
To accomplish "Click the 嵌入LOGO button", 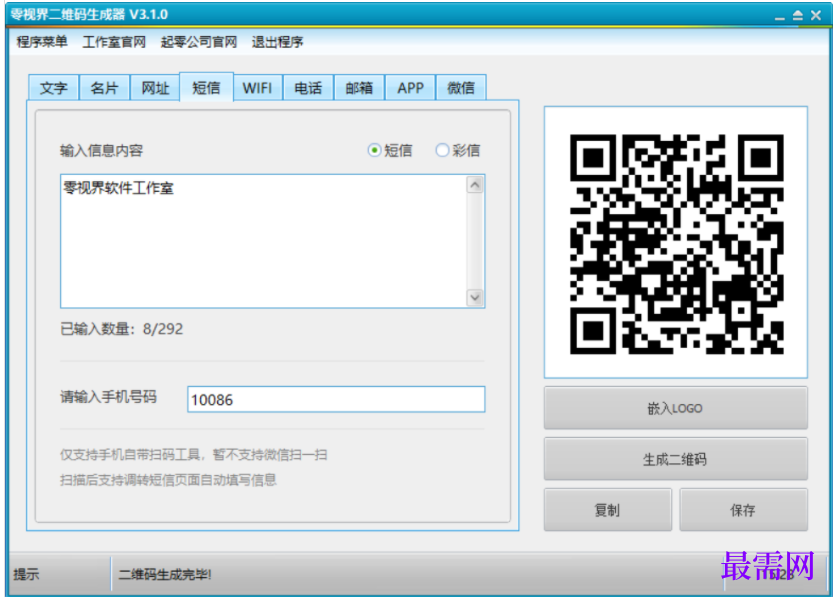I will coord(675,408).
